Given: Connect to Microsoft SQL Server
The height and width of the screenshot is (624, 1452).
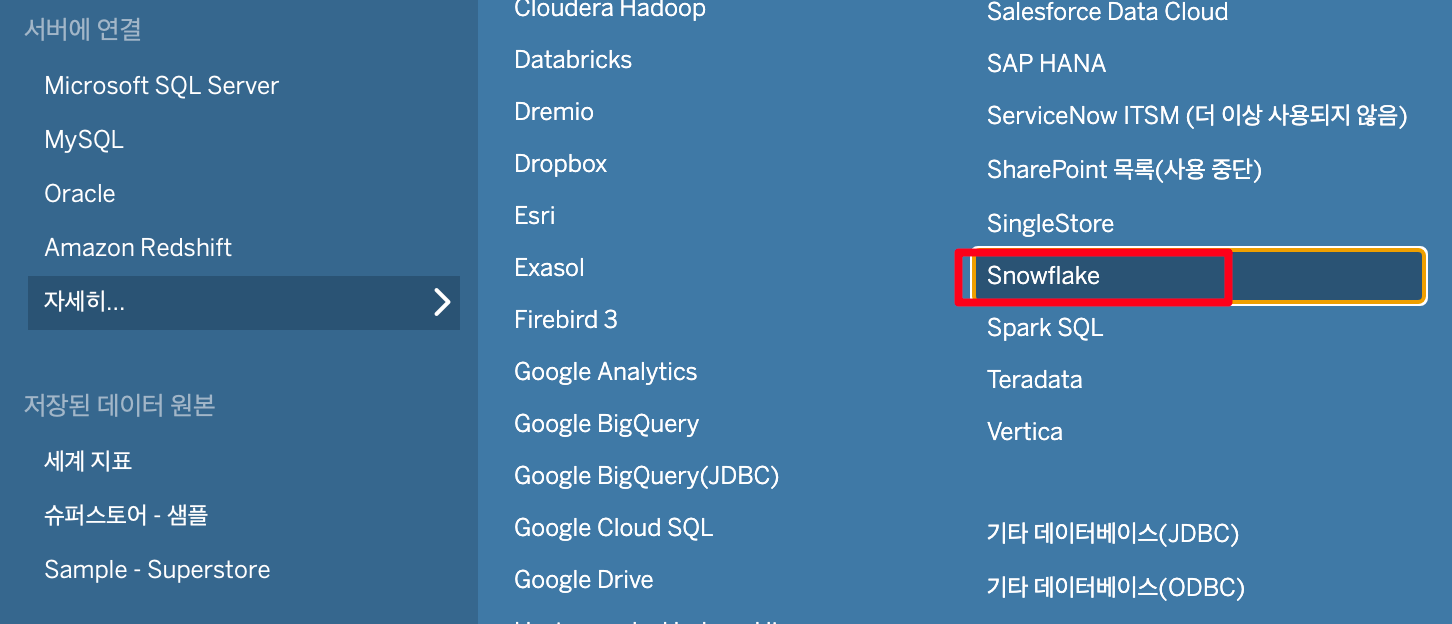Looking at the screenshot, I should [x=161, y=86].
